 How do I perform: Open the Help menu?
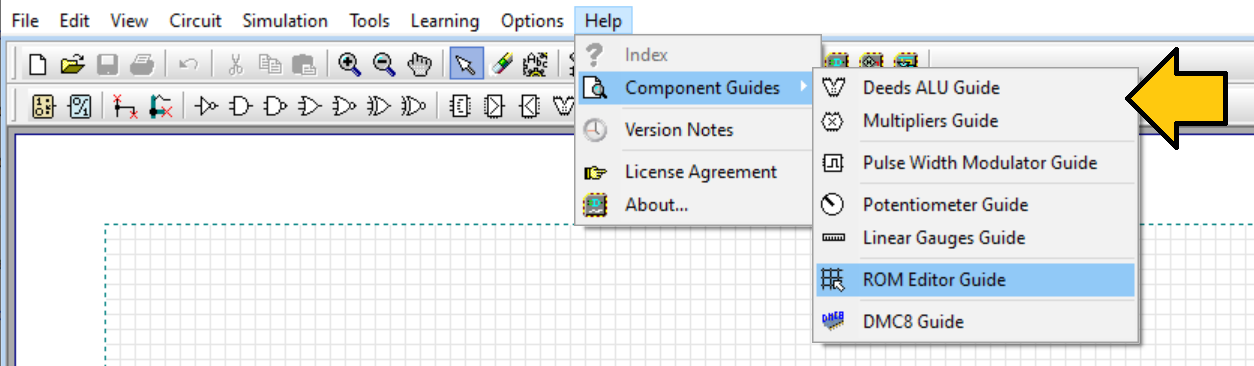coord(604,20)
